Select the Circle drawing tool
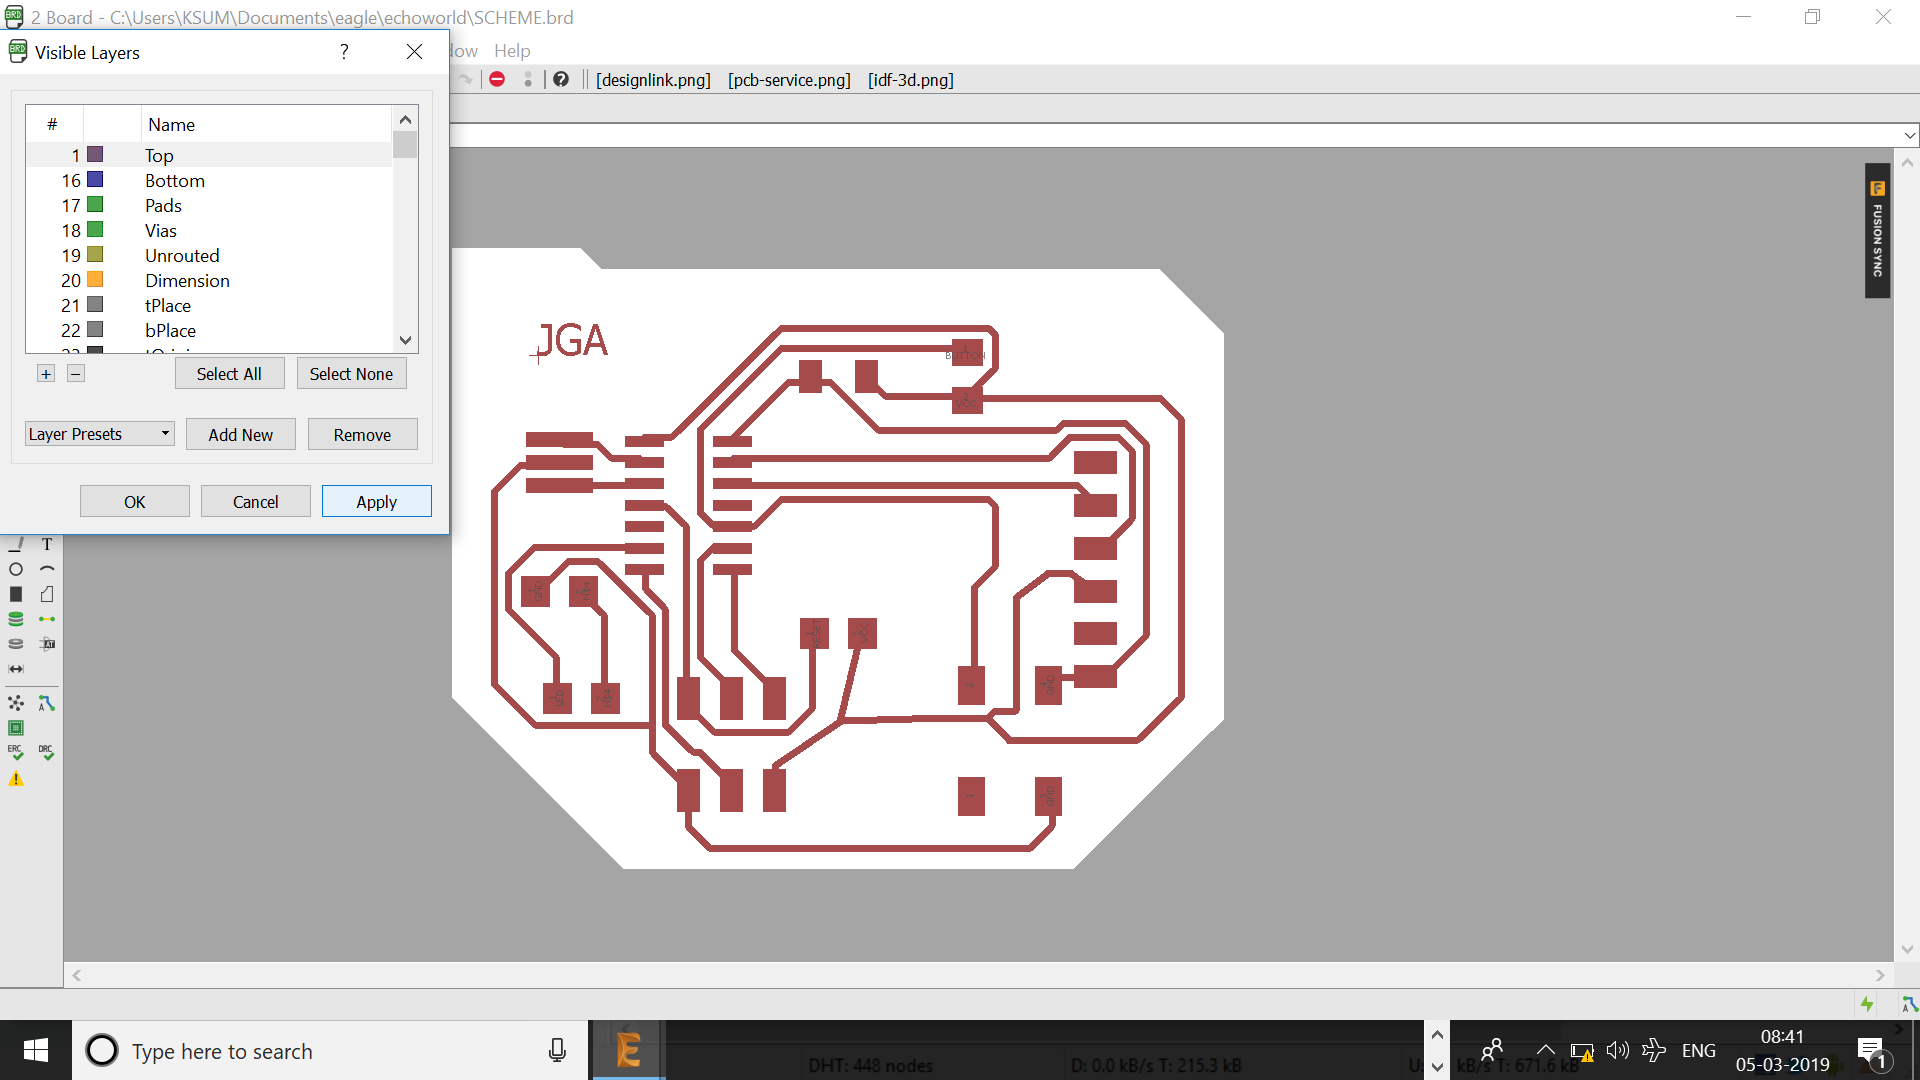 point(16,569)
